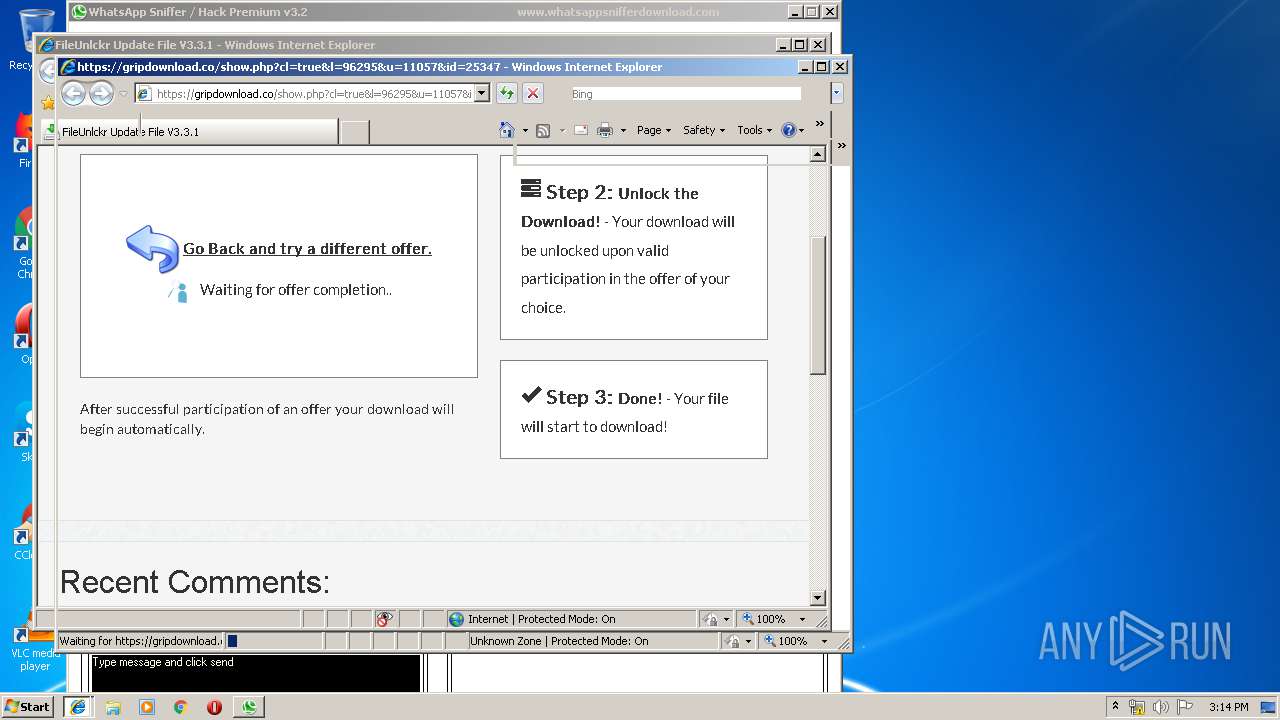Click Unknown Zone Protected Mode indicator in back window
1280x720 pixels.
[x=559, y=641]
